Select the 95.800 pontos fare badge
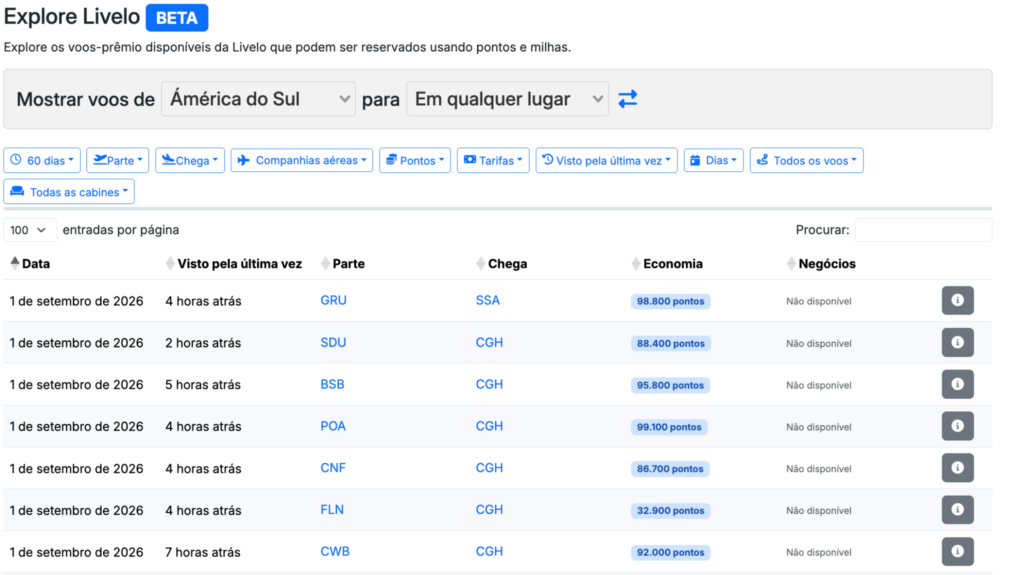1024x575 pixels. pos(671,385)
